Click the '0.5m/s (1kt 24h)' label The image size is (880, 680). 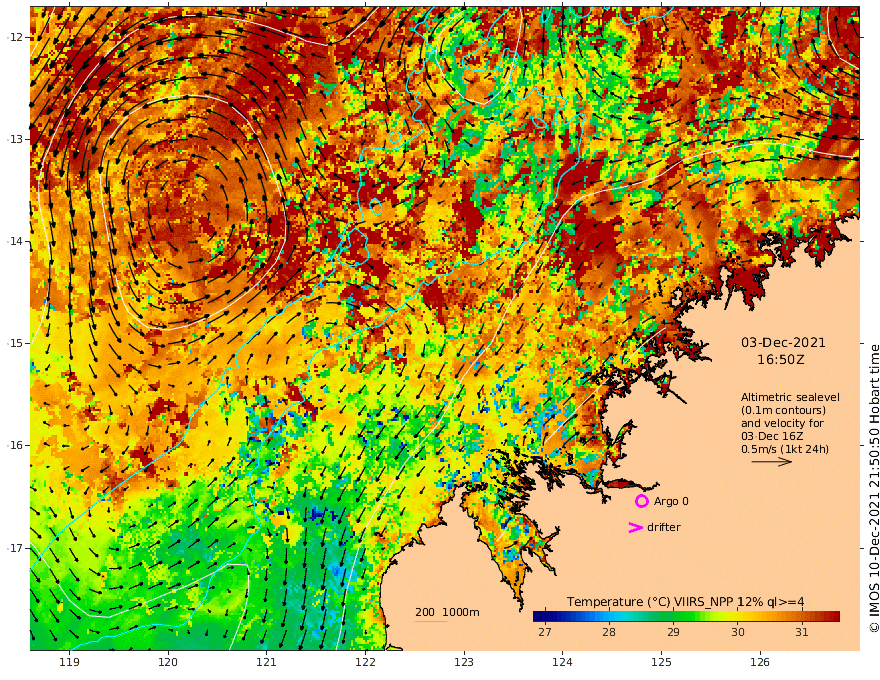point(785,449)
